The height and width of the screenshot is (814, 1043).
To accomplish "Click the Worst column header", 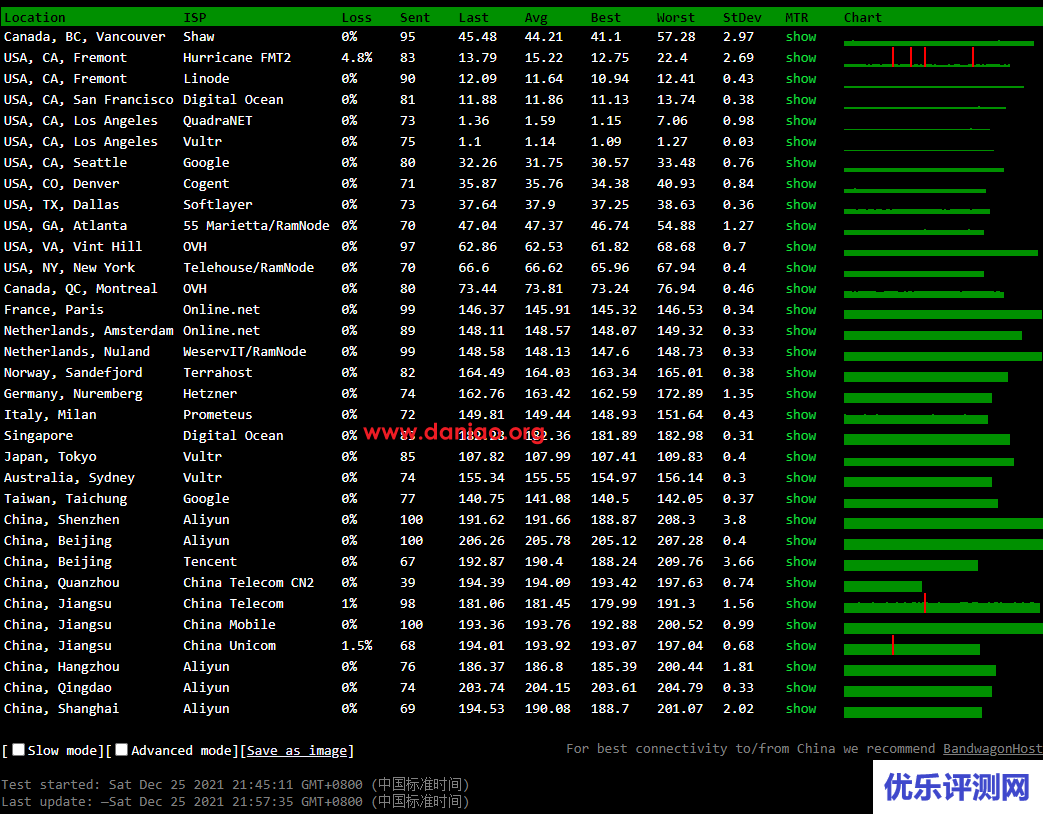I will tap(676, 17).
